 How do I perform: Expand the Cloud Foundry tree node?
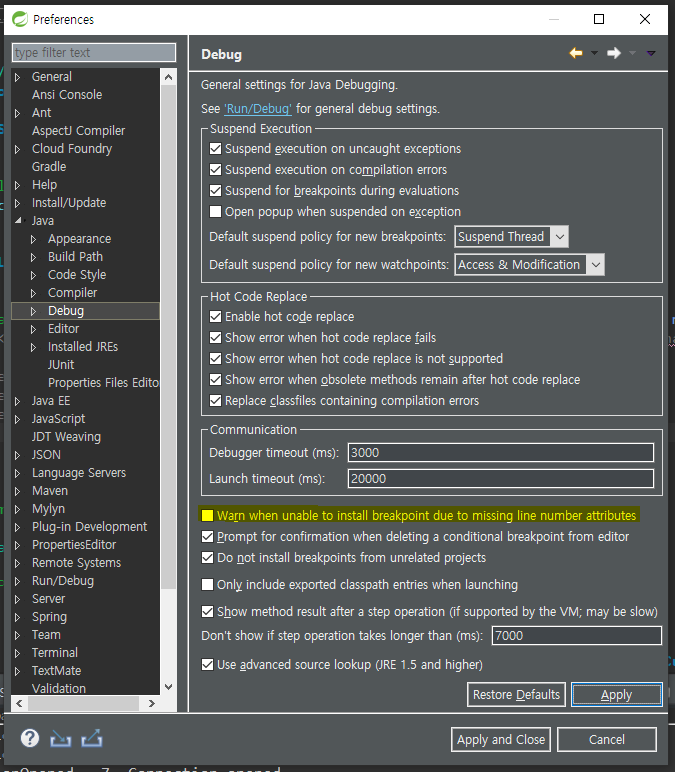point(18,149)
